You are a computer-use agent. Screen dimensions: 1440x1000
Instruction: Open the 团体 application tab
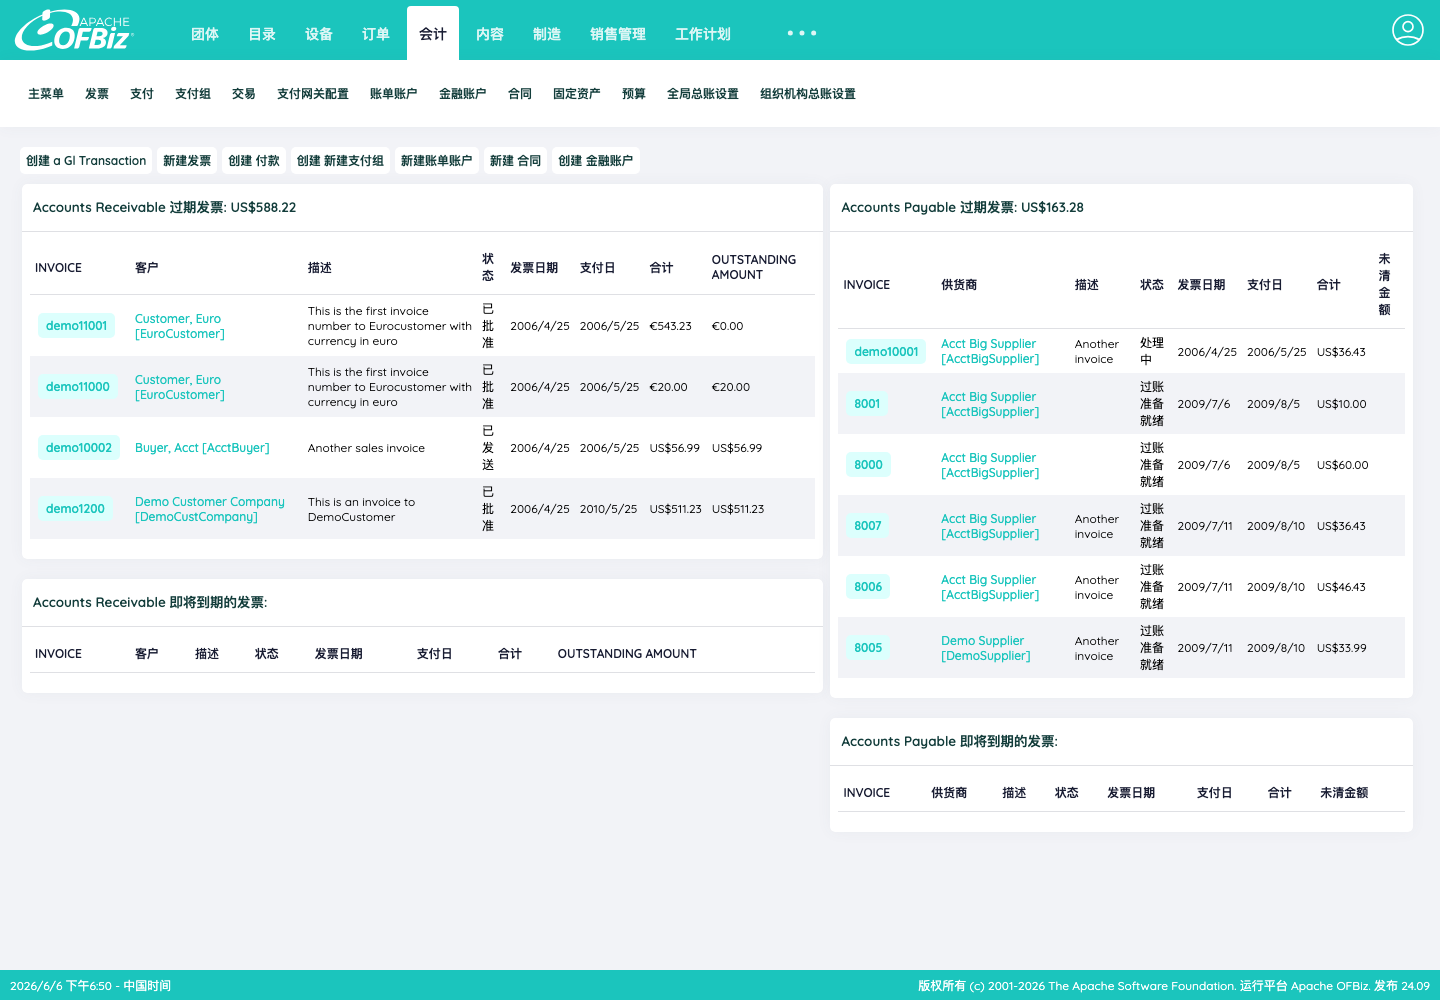205,34
